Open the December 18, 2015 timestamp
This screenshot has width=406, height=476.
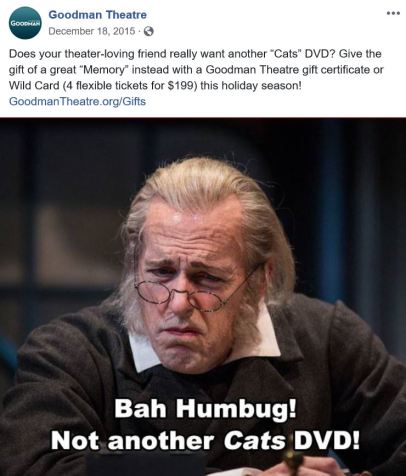pyautogui.click(x=92, y=31)
